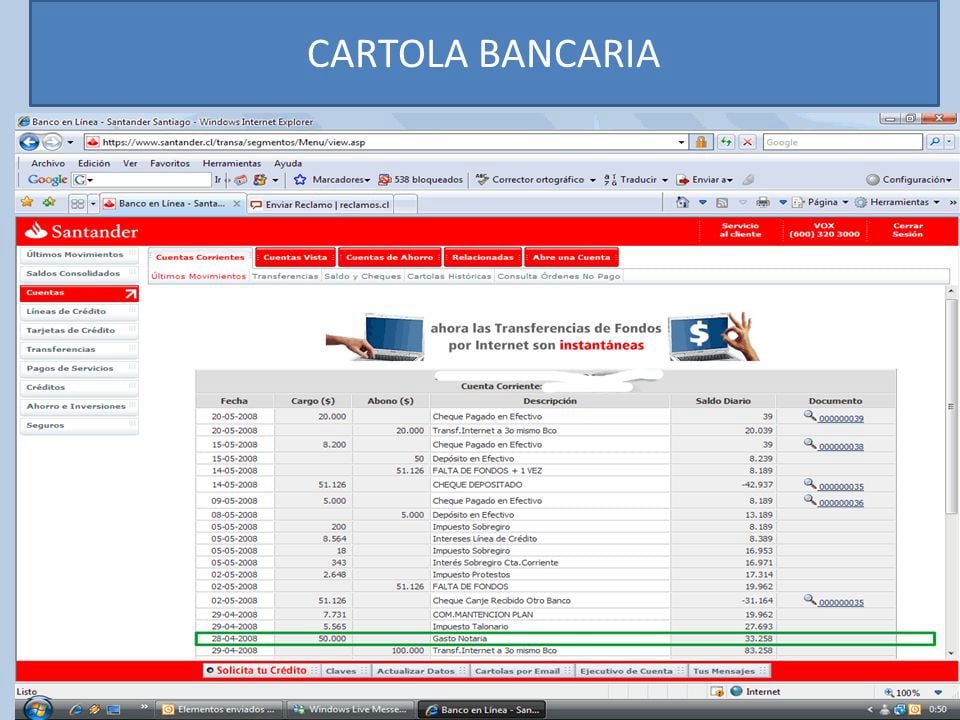
Task: Click the Favorites star icon
Action: [27, 202]
